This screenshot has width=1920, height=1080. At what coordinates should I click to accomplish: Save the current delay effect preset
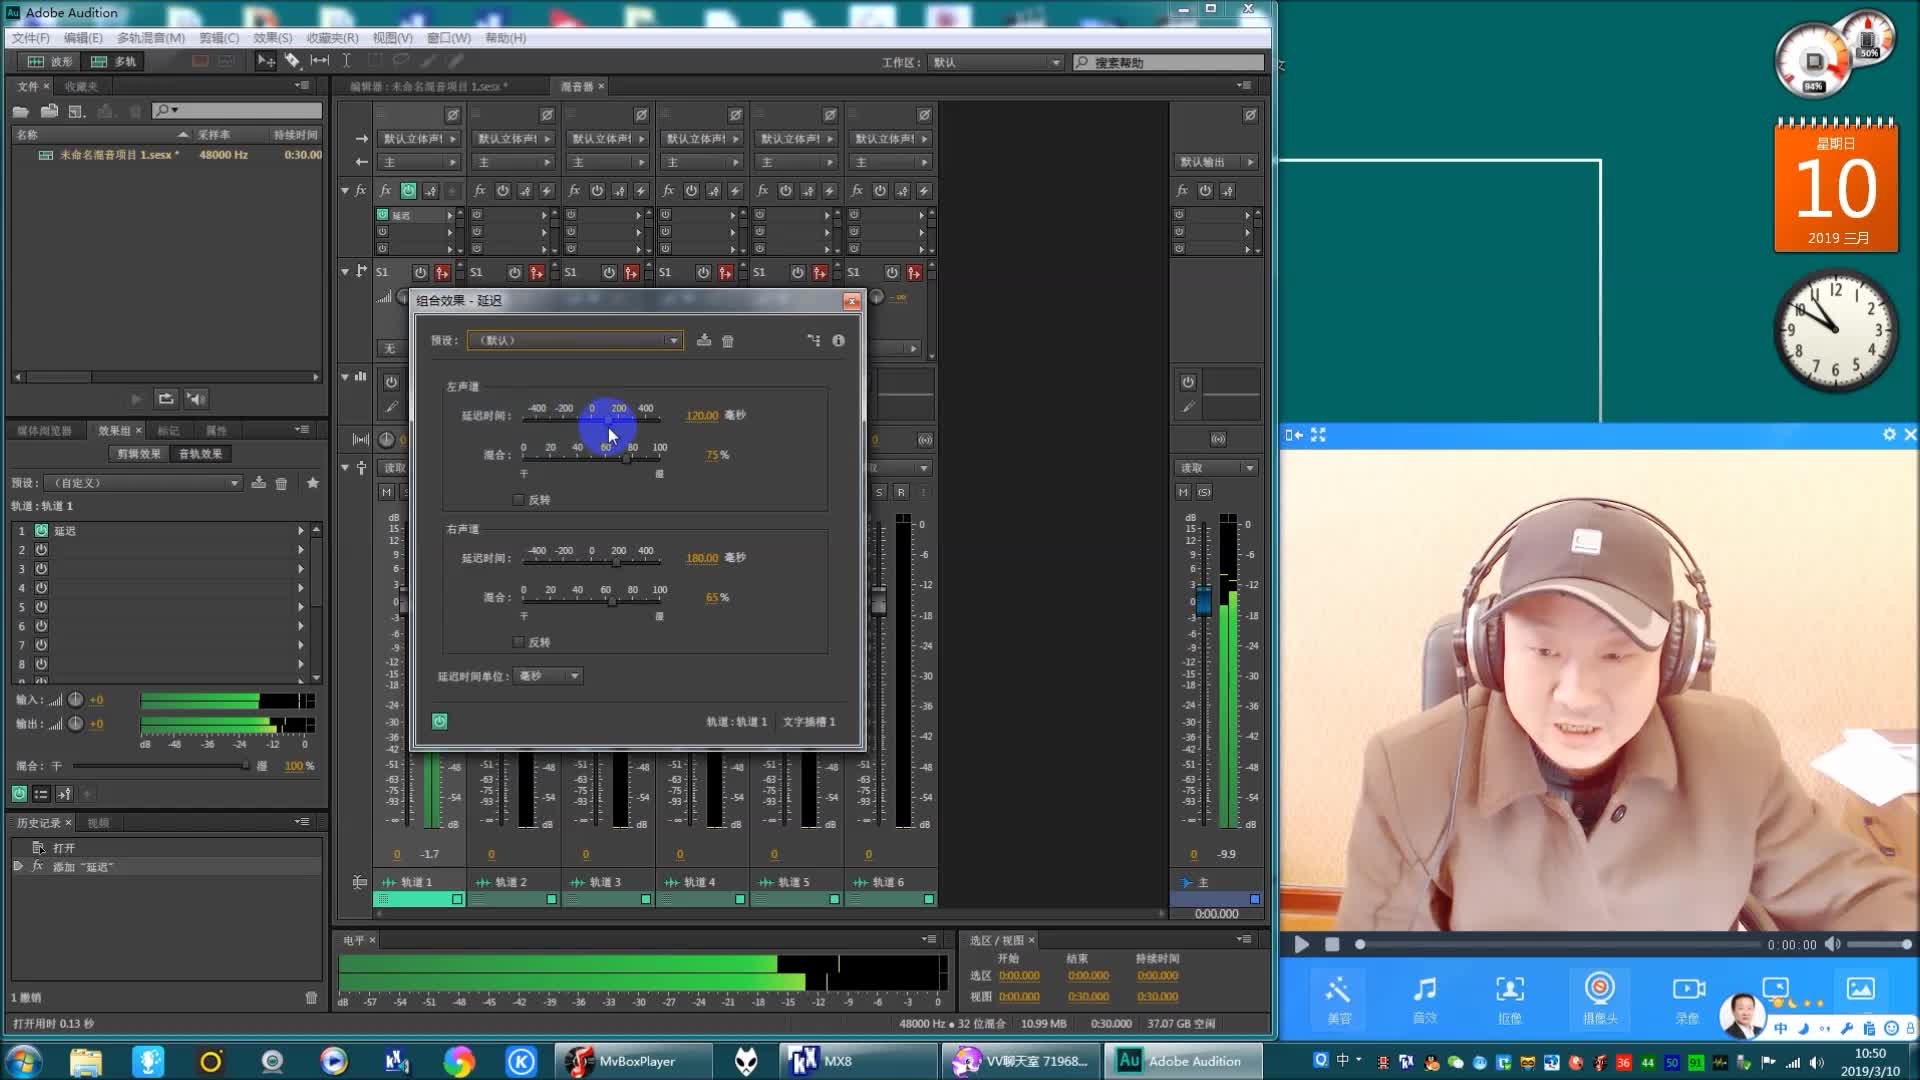click(704, 341)
